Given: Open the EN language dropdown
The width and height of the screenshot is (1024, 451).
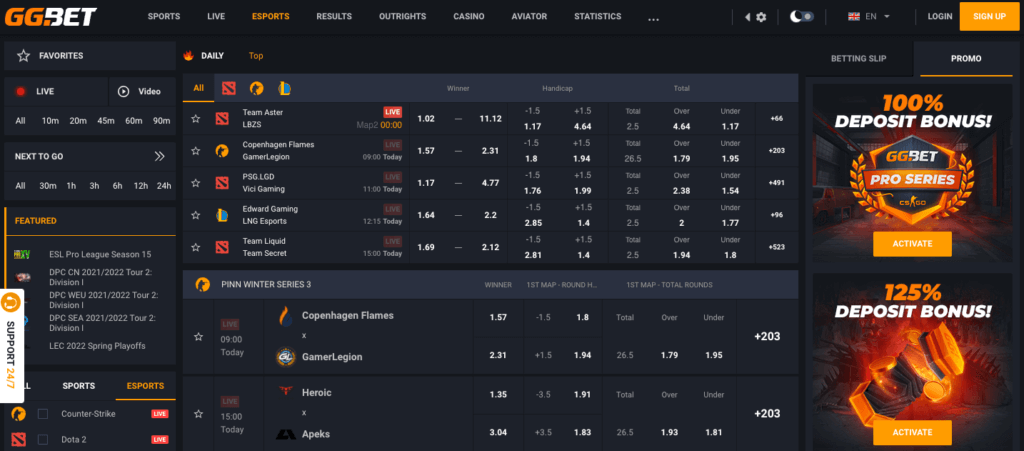Looking at the screenshot, I should click(867, 16).
